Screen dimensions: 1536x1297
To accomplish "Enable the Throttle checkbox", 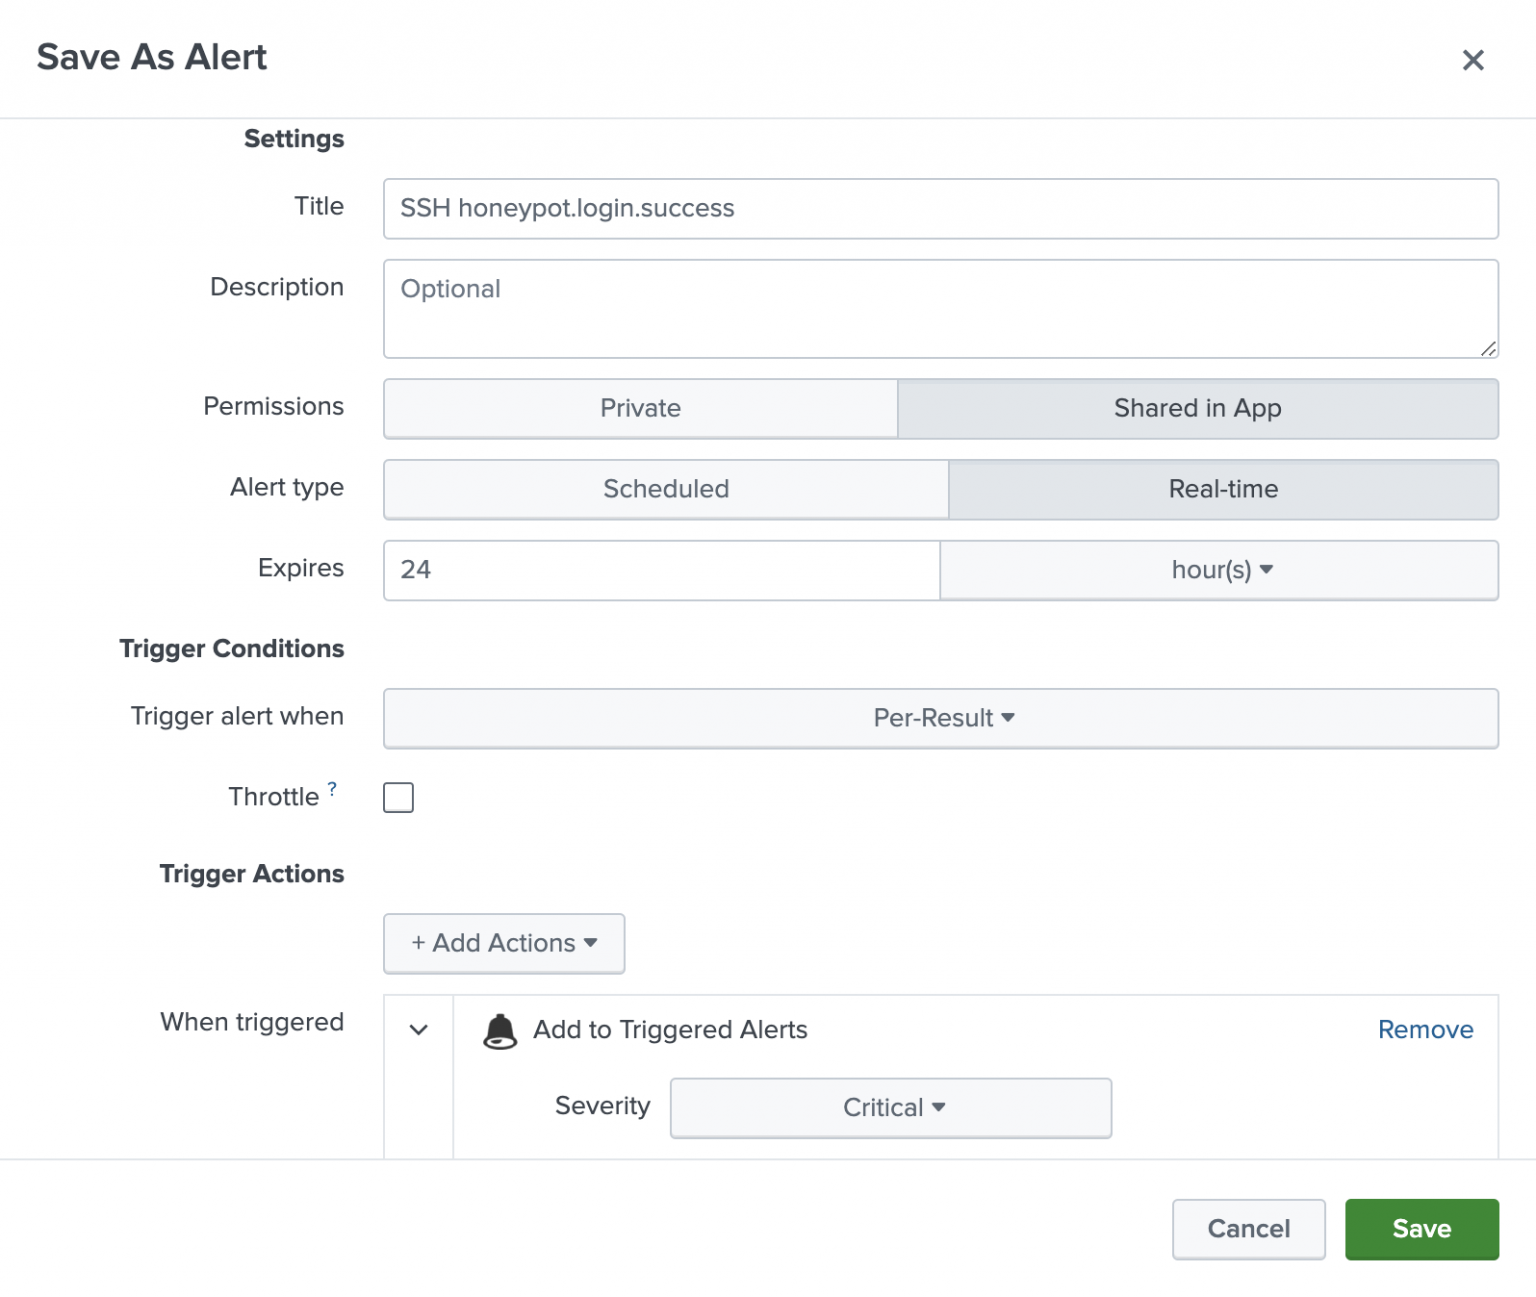I will coord(398,797).
